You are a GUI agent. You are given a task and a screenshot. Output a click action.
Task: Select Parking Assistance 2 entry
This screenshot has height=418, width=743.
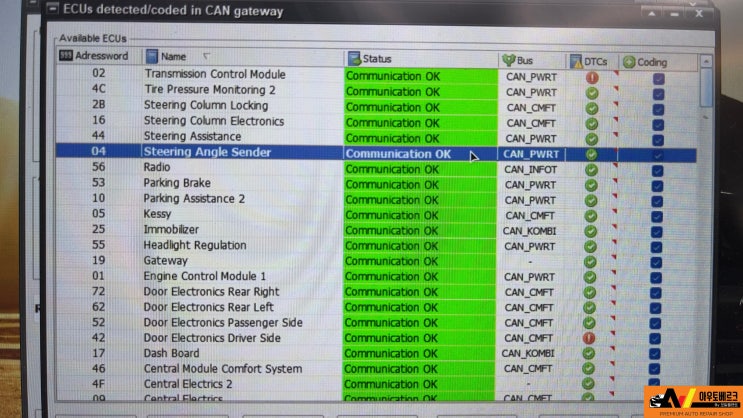pos(194,199)
